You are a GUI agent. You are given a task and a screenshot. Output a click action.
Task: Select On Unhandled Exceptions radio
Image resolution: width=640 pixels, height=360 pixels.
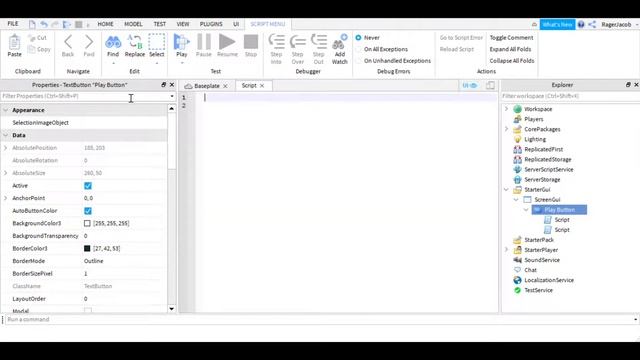pos(358,61)
